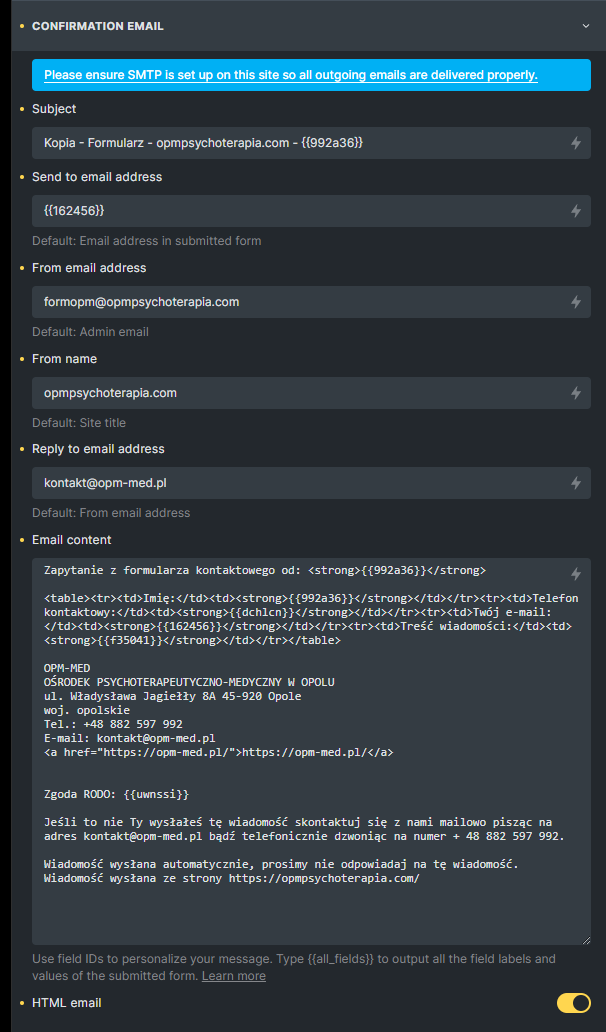The image size is (606, 1032).
Task: Open dynamic data picker for Subject field
Action: tap(576, 143)
